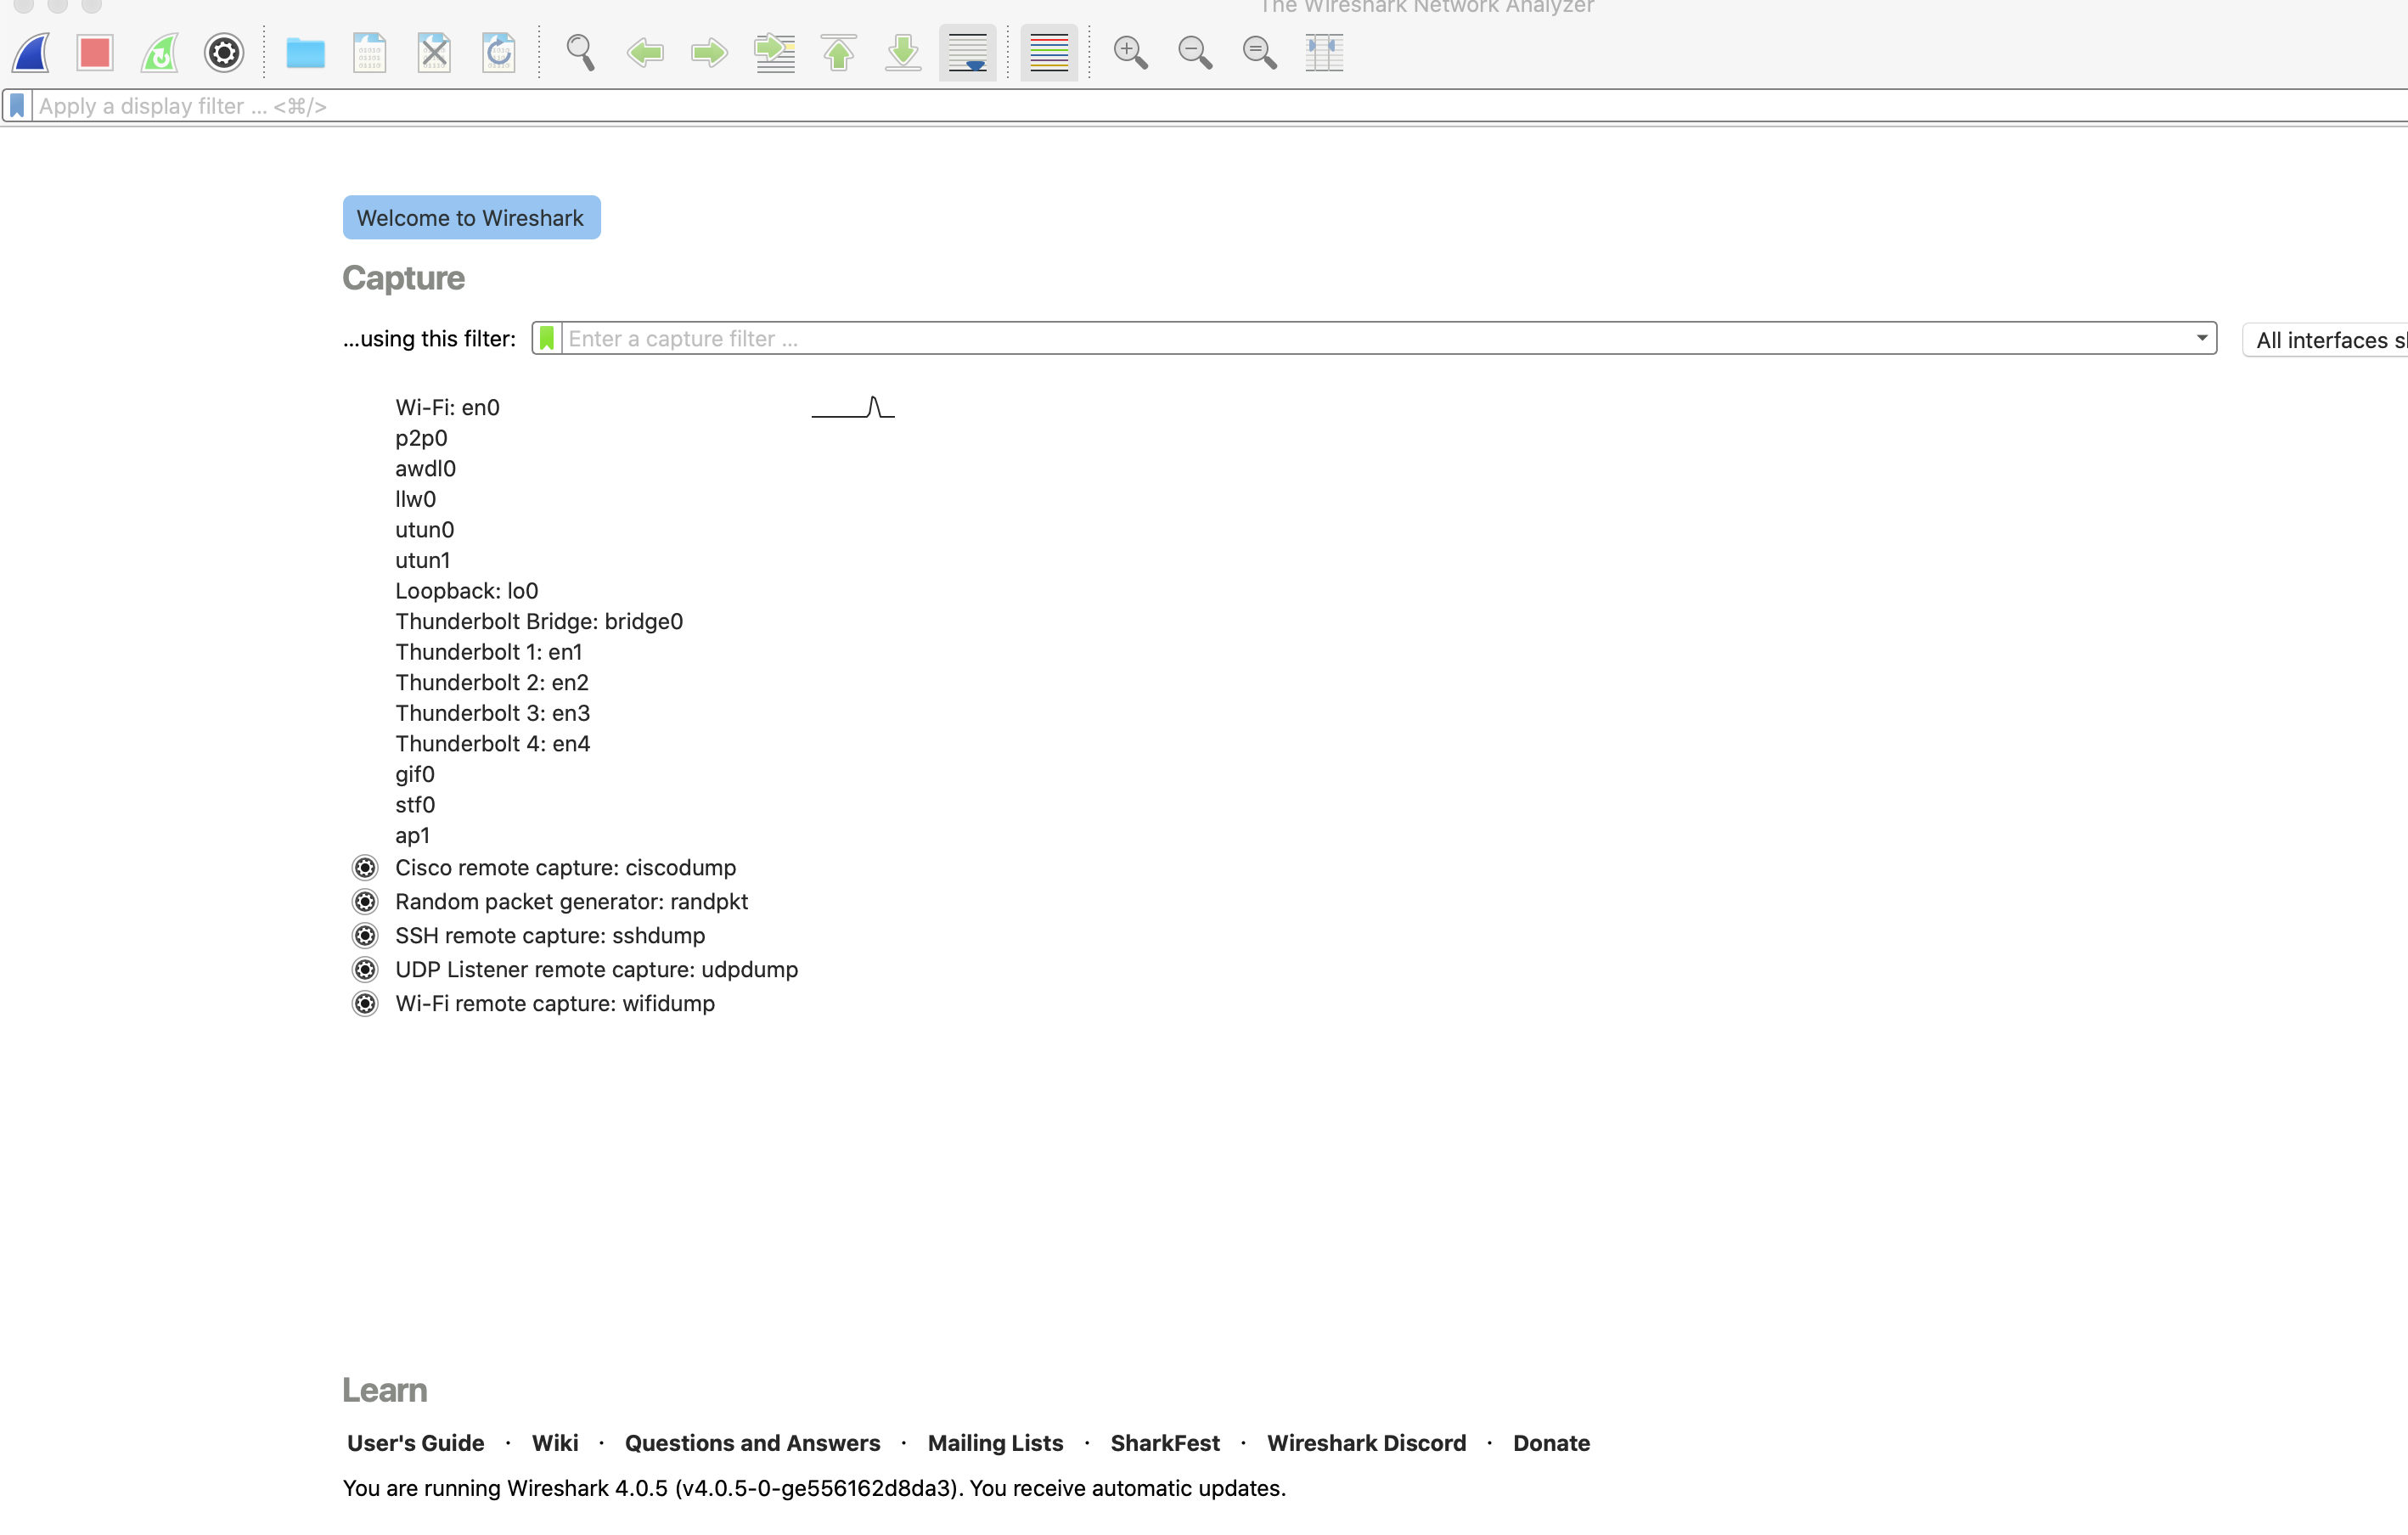Zoom in the main window text
2408x1535 pixels.
coord(1131,53)
